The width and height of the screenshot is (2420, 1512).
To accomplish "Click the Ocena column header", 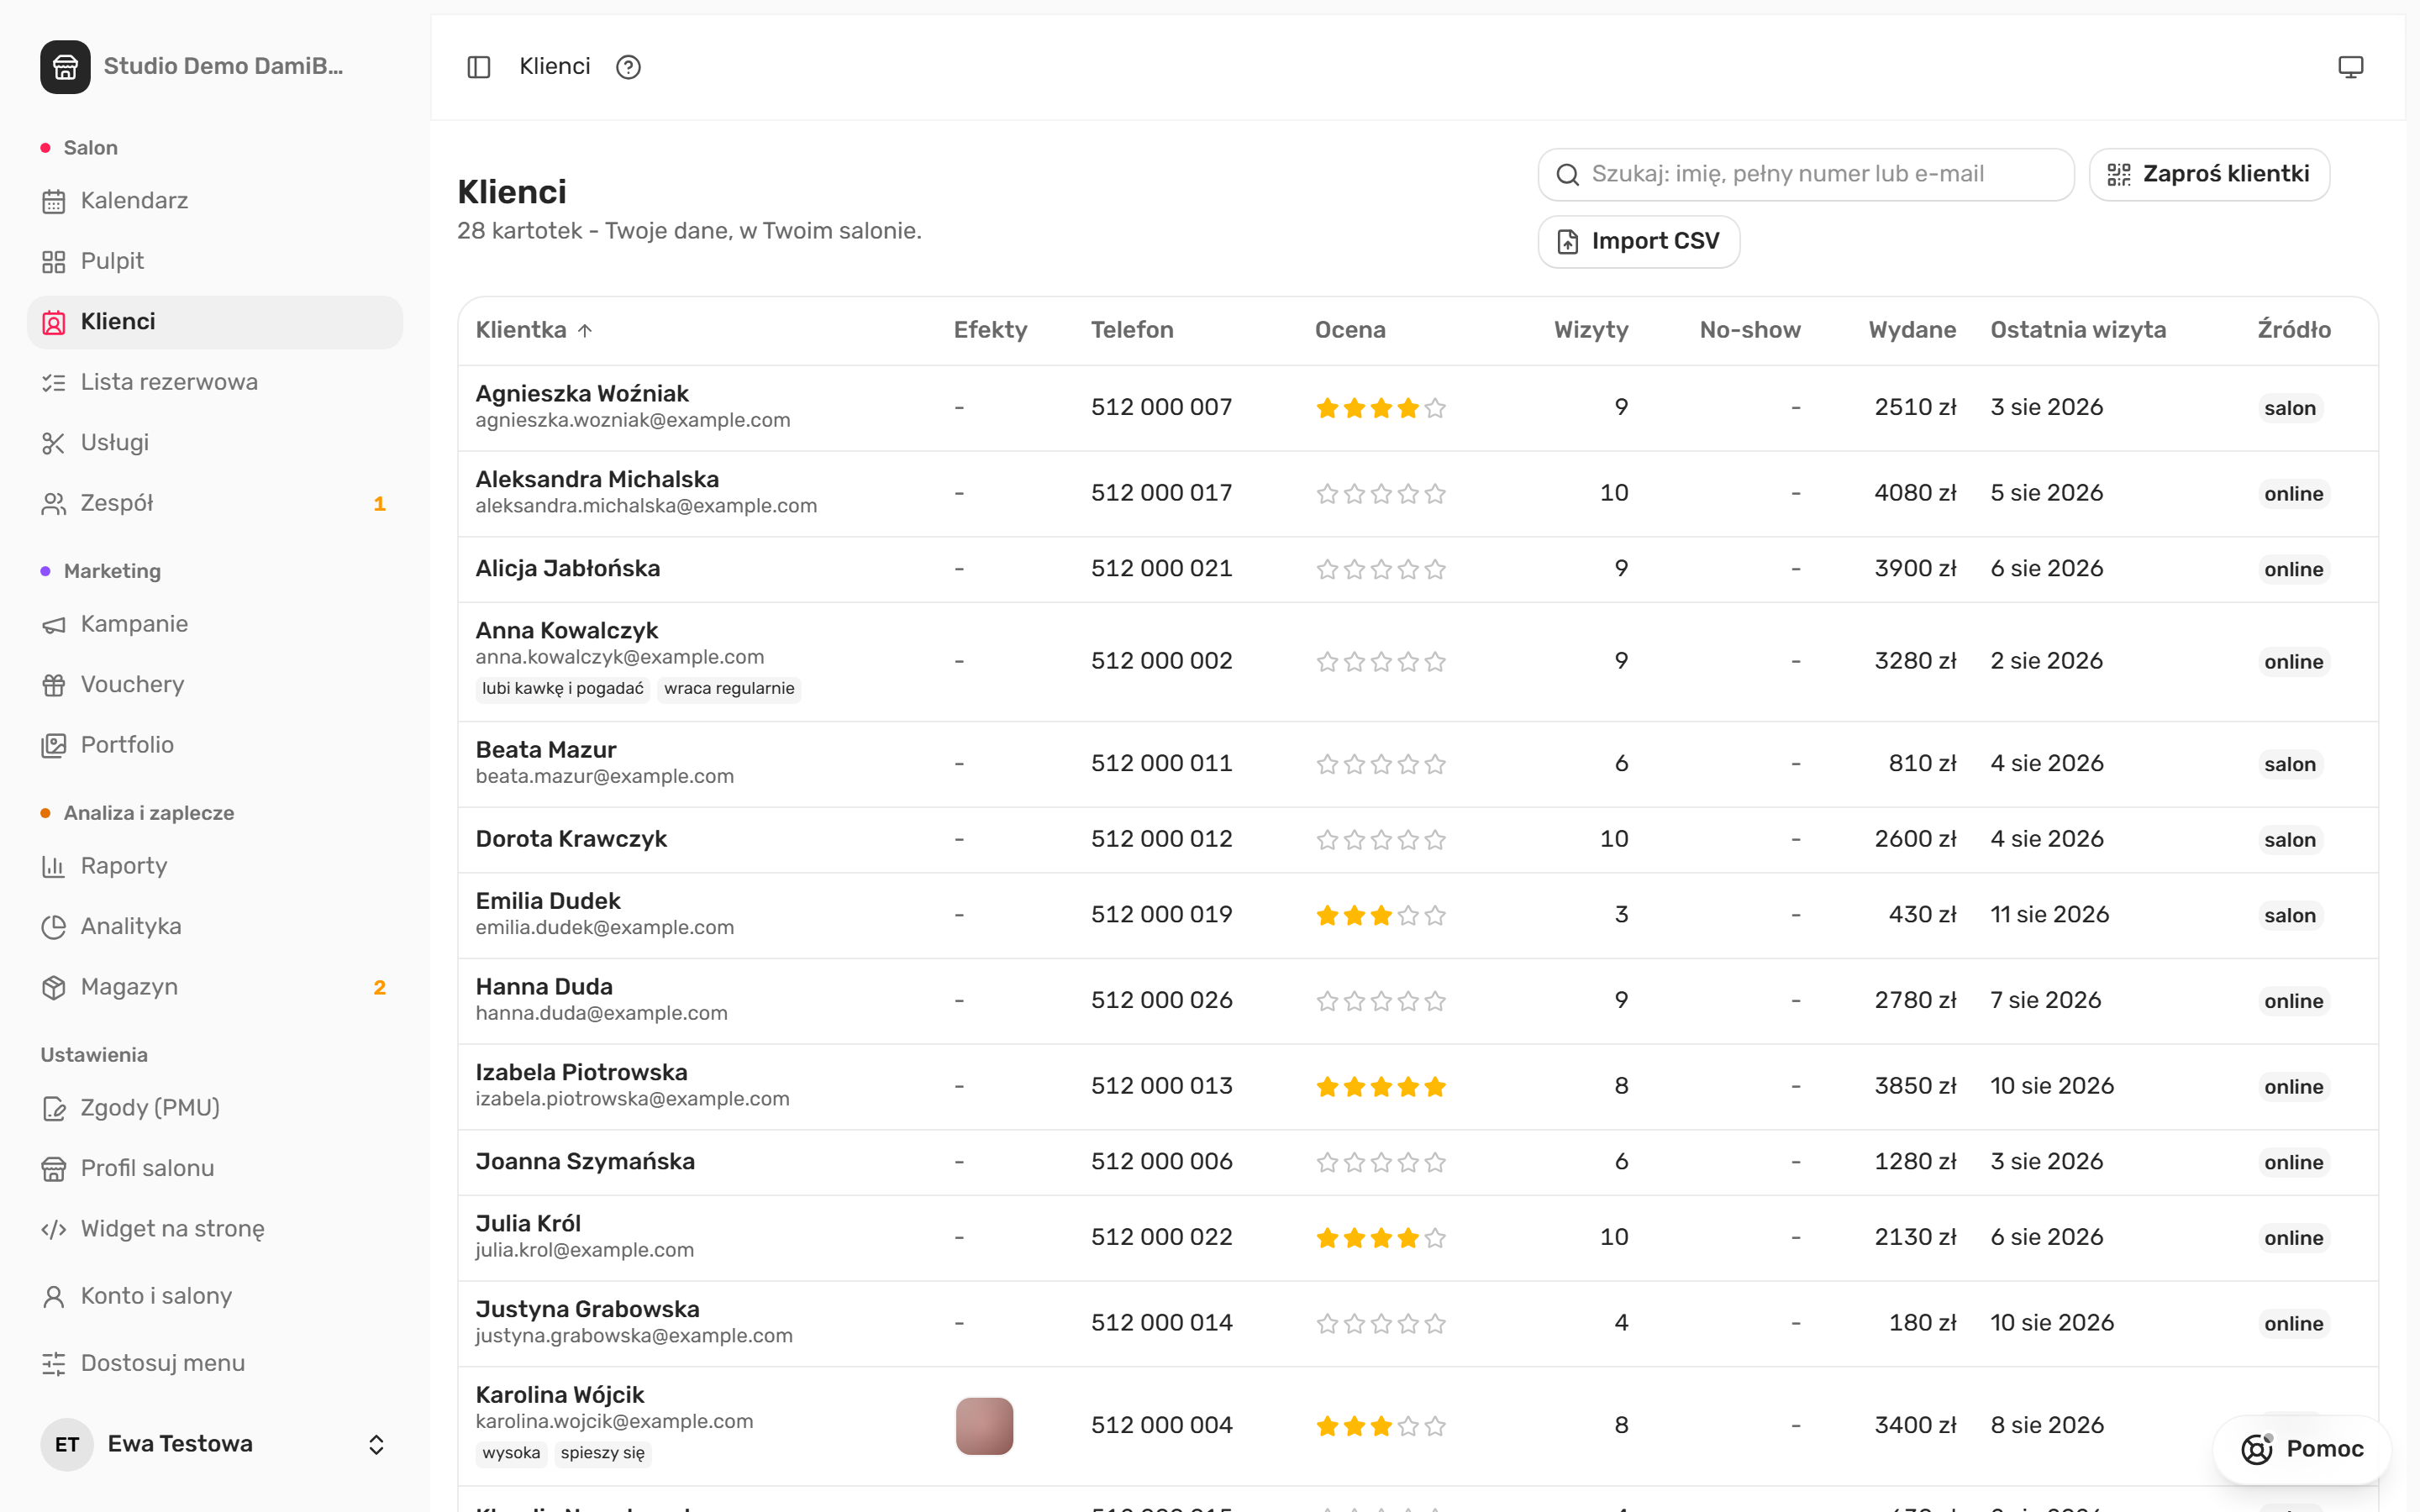I will 1350,330.
